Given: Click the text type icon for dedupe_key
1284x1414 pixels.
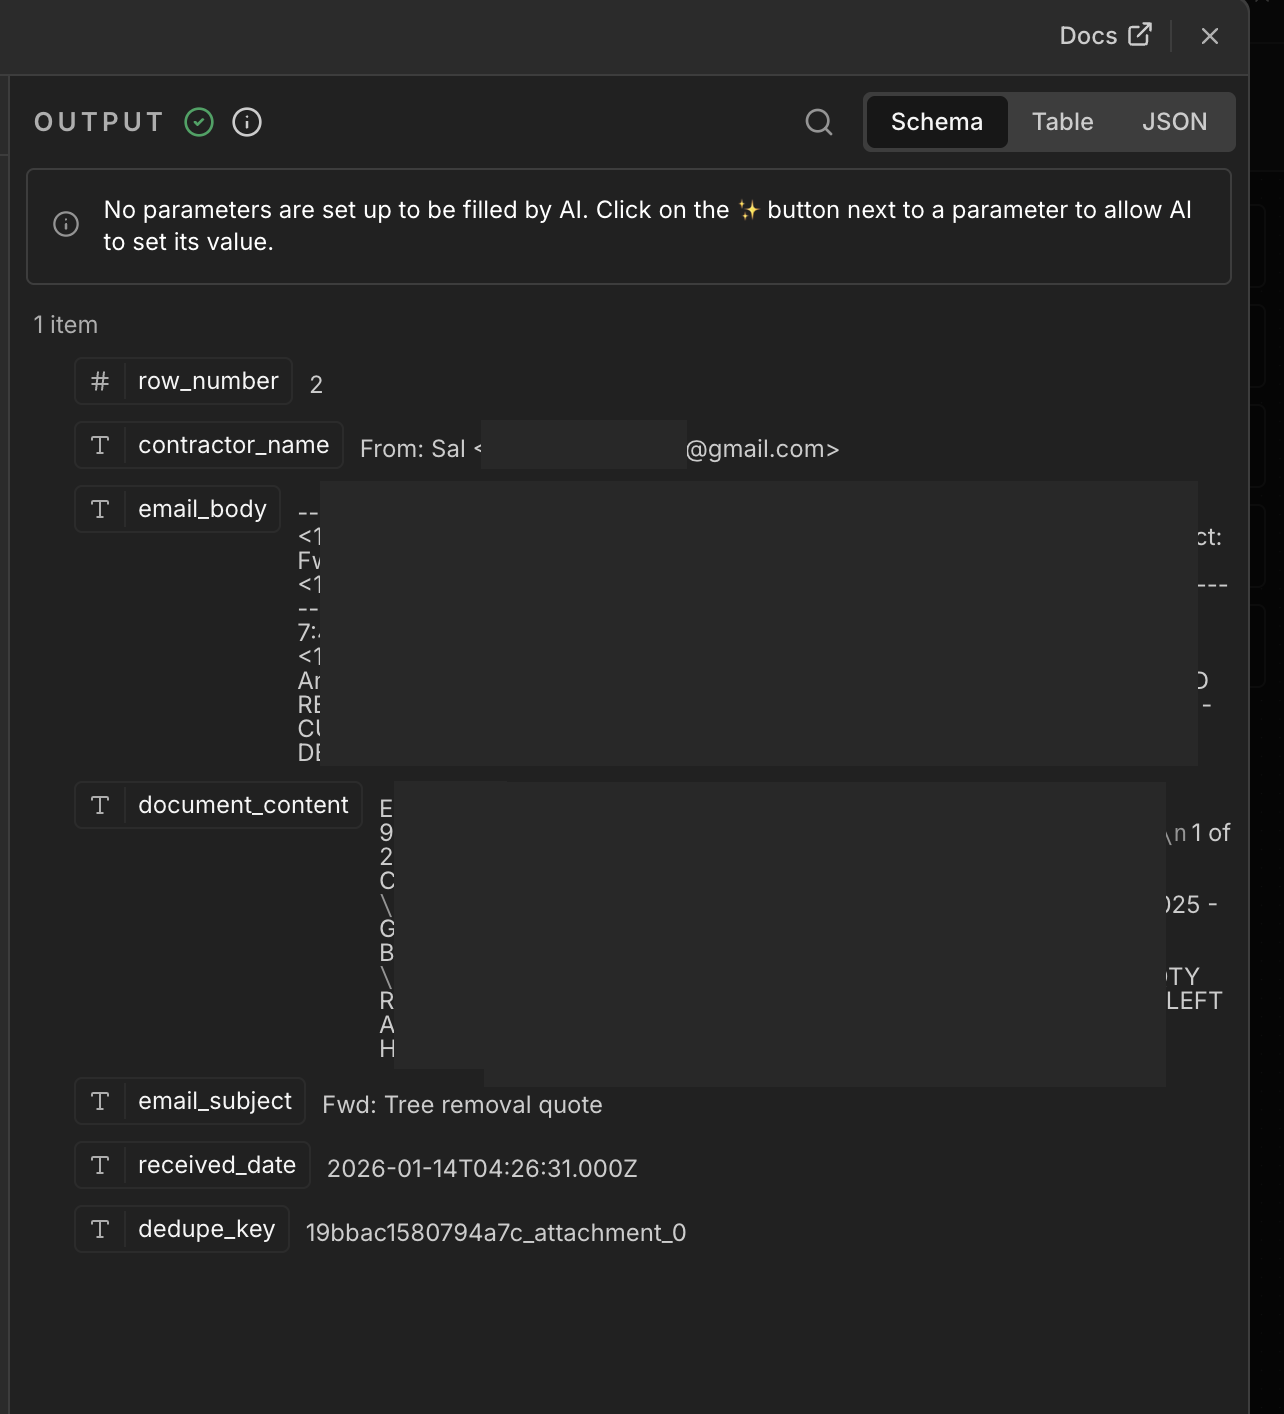Looking at the screenshot, I should (100, 1229).
